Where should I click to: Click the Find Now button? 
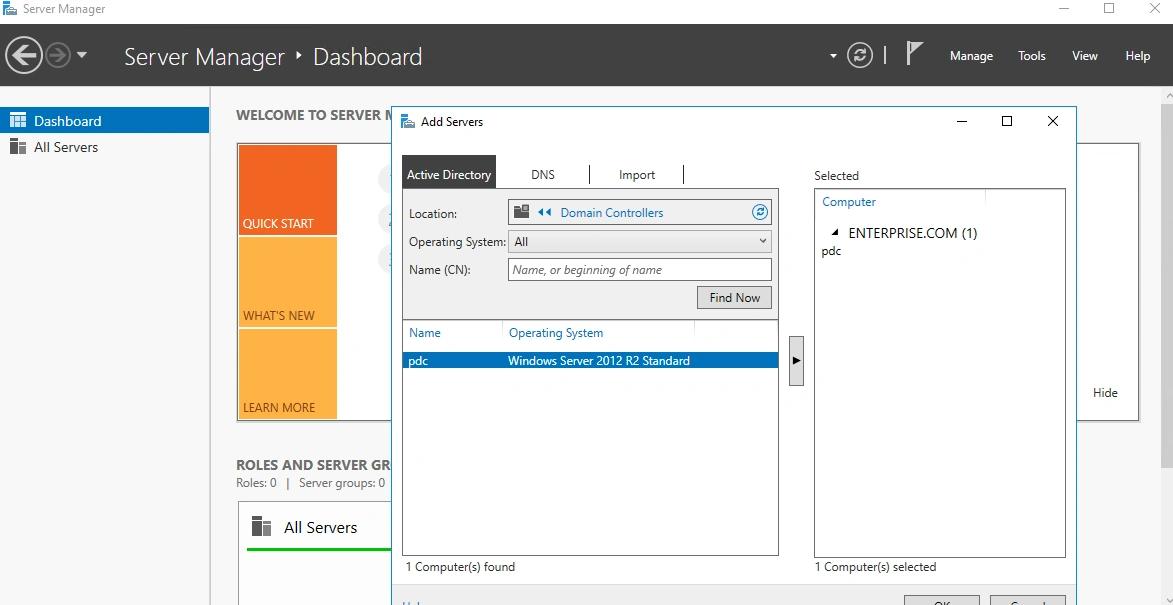click(x=735, y=298)
